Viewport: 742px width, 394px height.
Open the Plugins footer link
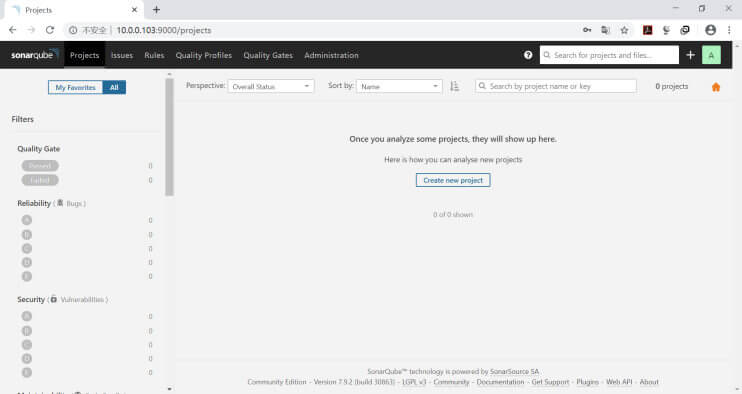587,382
